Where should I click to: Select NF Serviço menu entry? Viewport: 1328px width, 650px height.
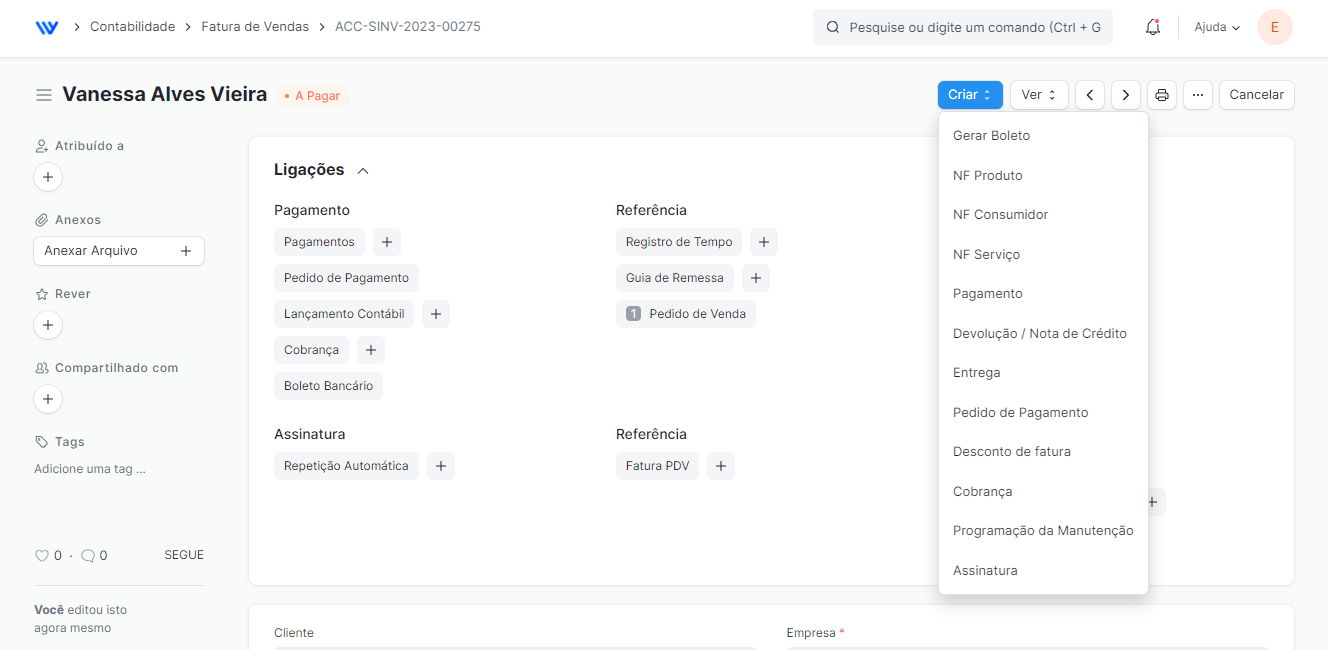click(986, 255)
